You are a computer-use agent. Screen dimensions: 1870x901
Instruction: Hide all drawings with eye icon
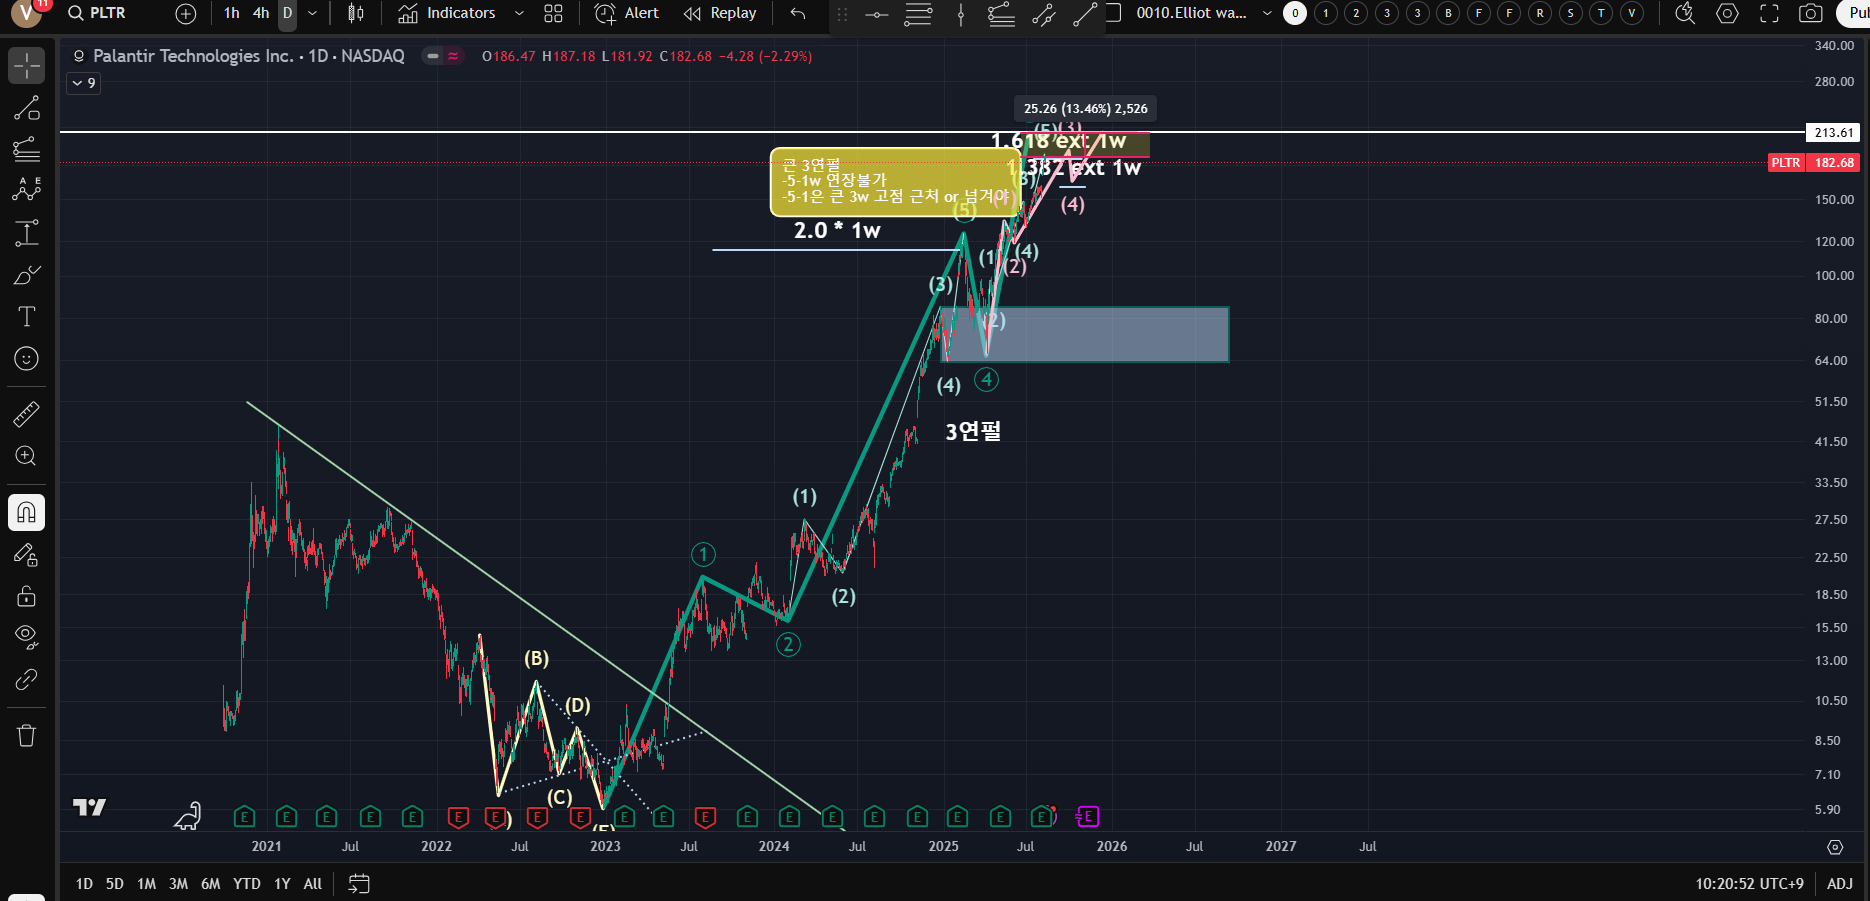pyautogui.click(x=27, y=636)
